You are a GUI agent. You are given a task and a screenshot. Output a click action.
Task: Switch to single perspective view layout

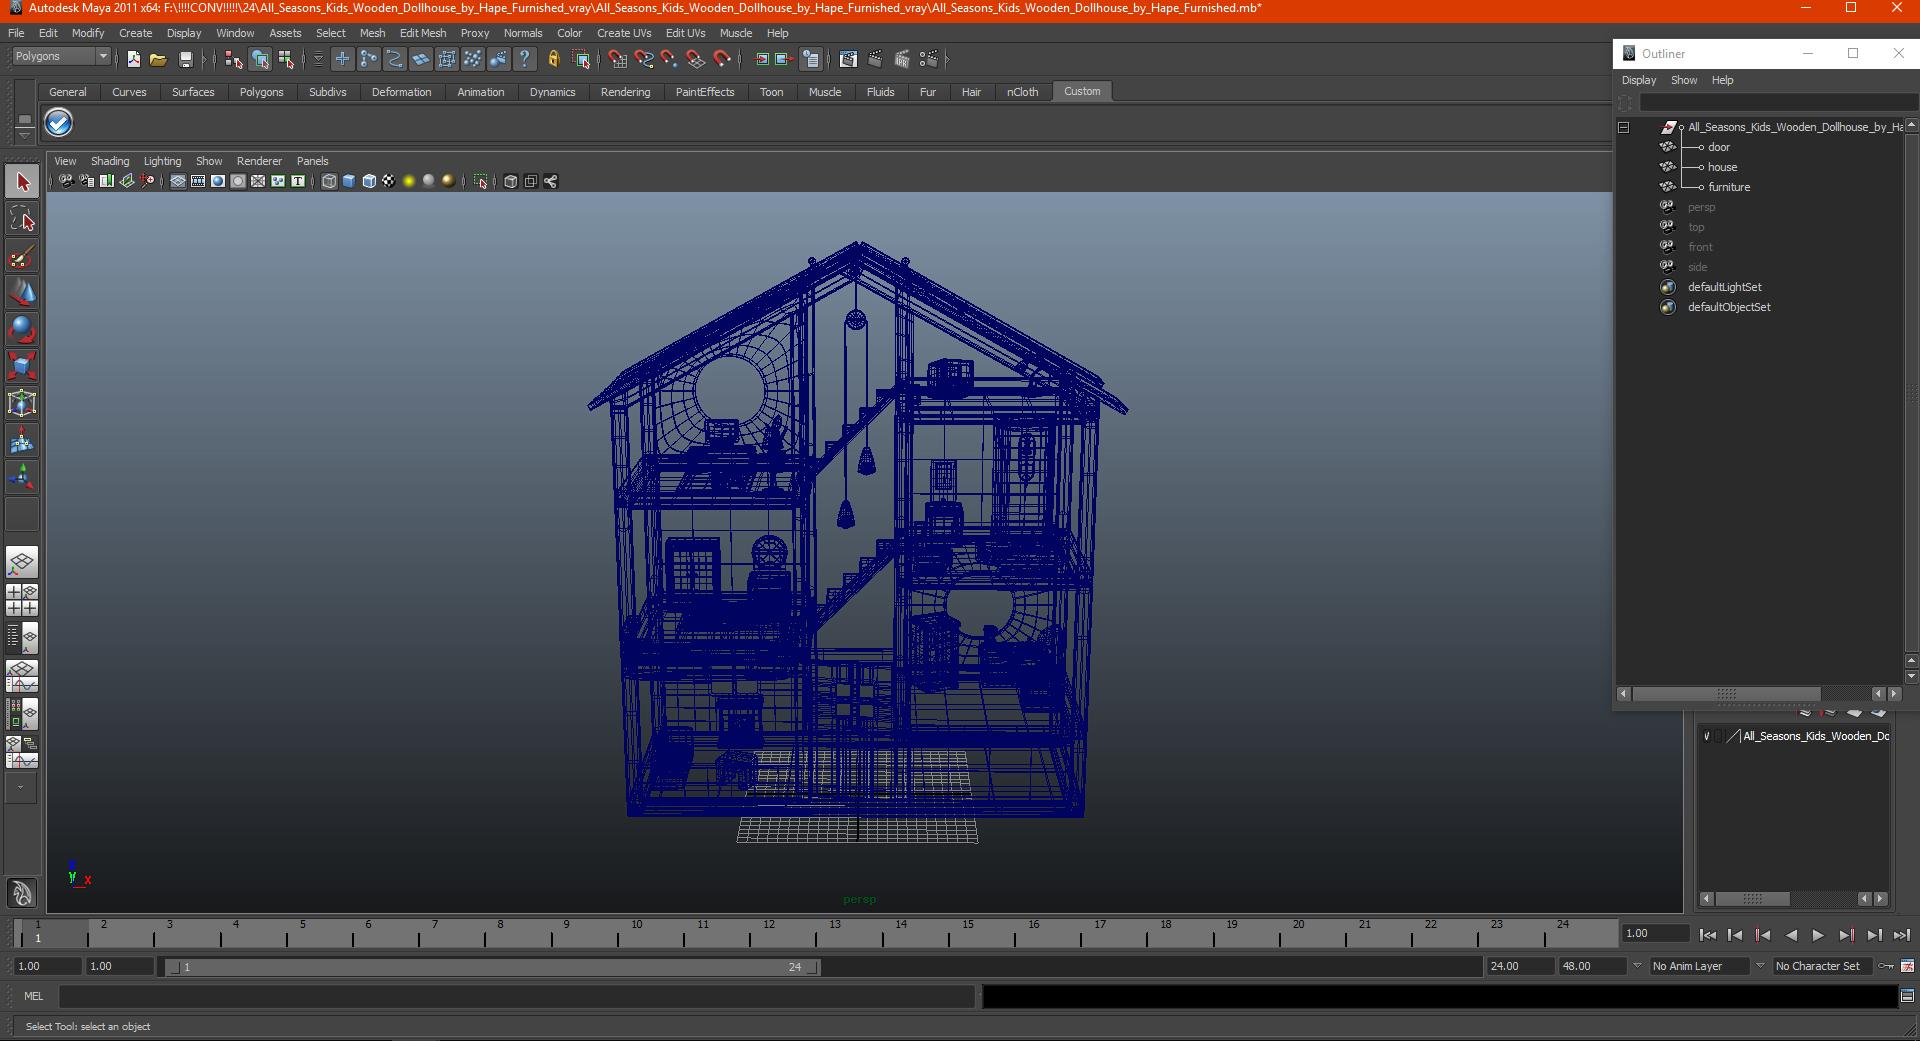click(22, 562)
